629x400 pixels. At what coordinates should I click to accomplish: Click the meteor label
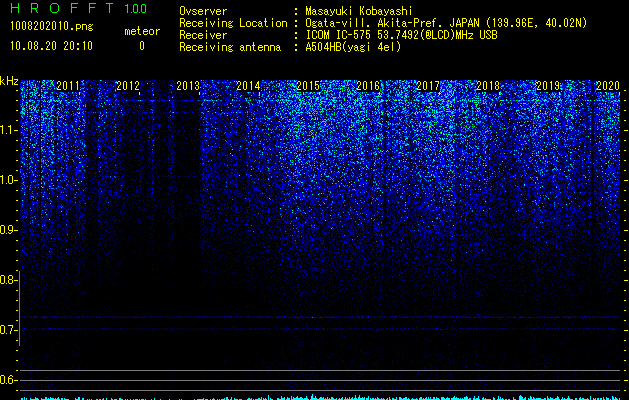(142, 31)
